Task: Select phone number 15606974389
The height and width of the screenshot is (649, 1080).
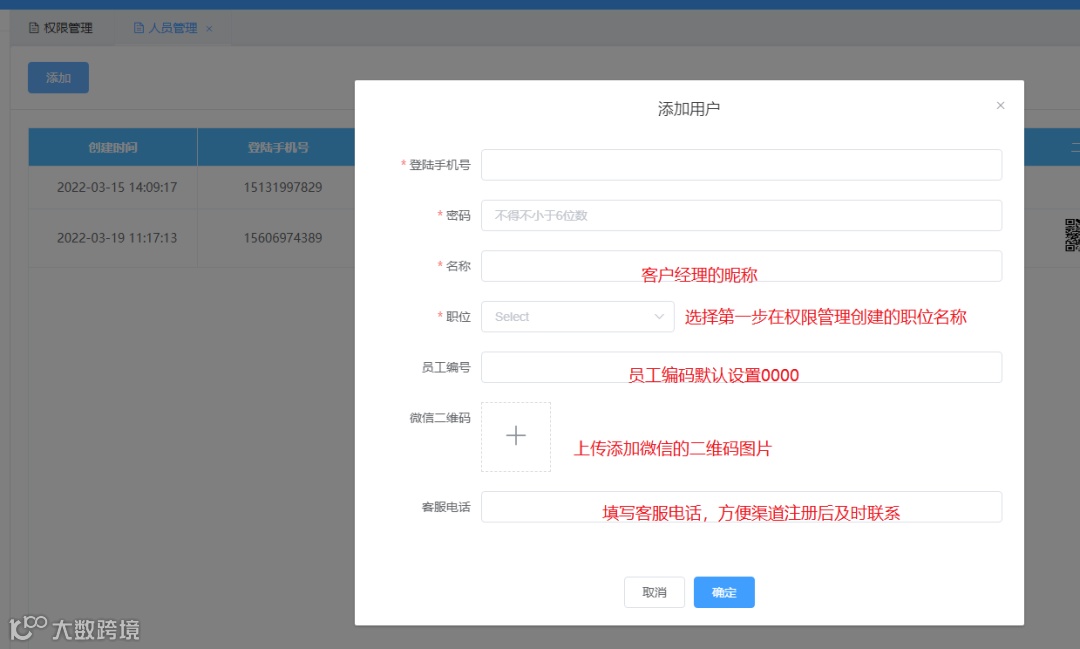Action: coord(282,238)
